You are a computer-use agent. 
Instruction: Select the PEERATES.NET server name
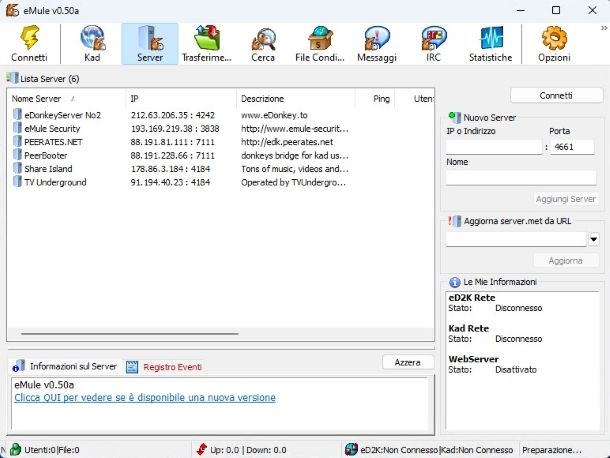pos(53,142)
